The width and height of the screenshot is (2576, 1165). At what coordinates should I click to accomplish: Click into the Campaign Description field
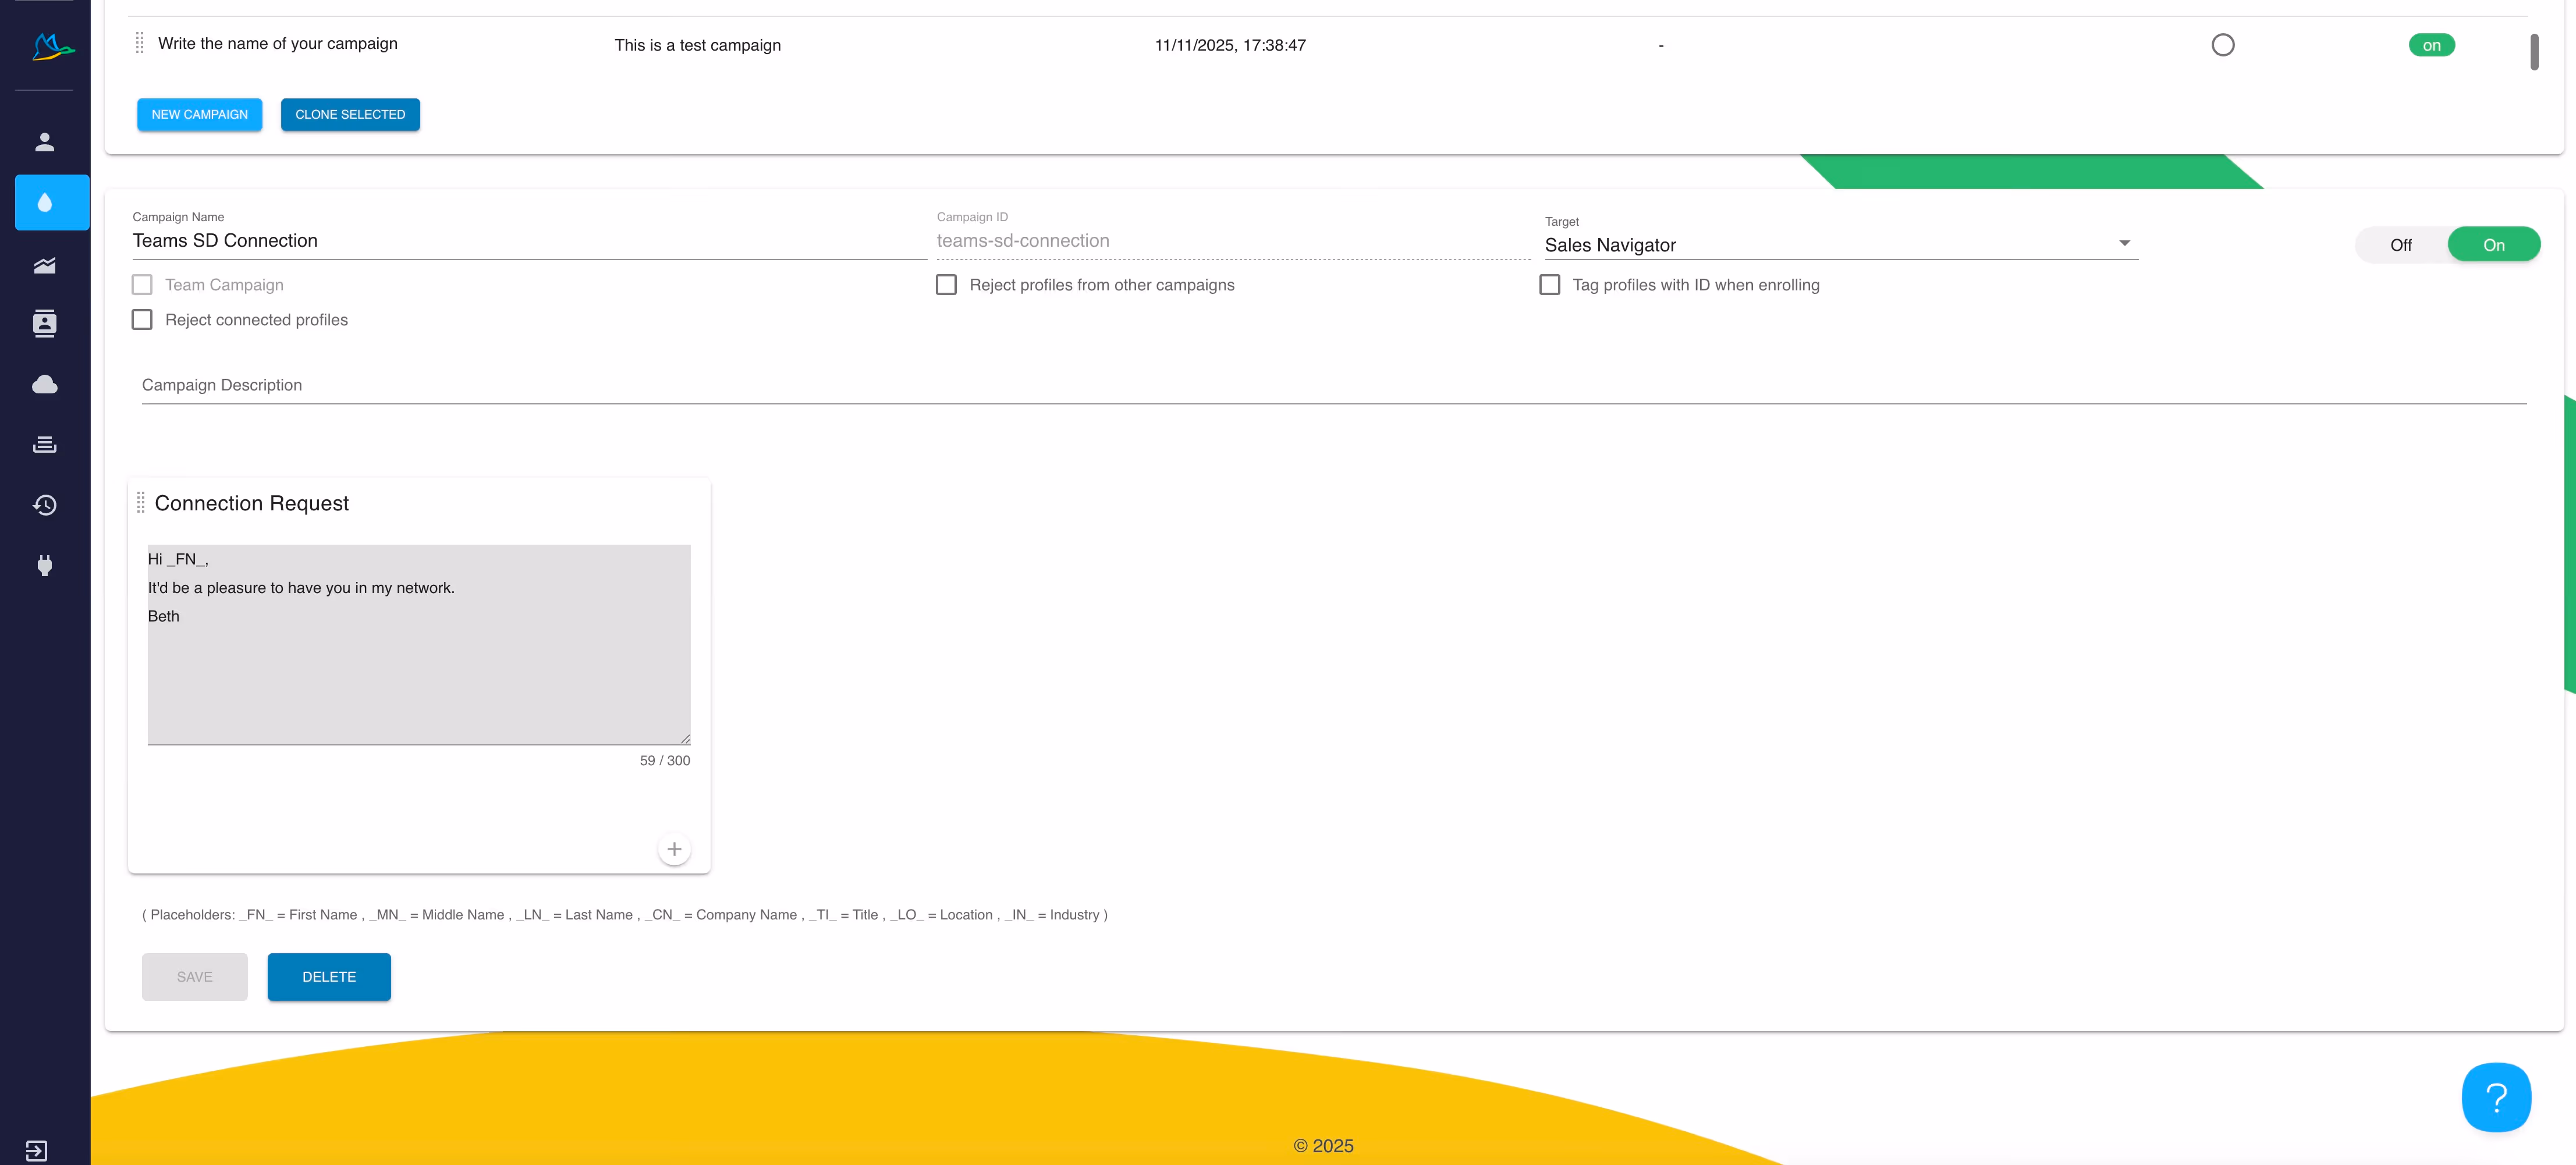tap(1333, 386)
